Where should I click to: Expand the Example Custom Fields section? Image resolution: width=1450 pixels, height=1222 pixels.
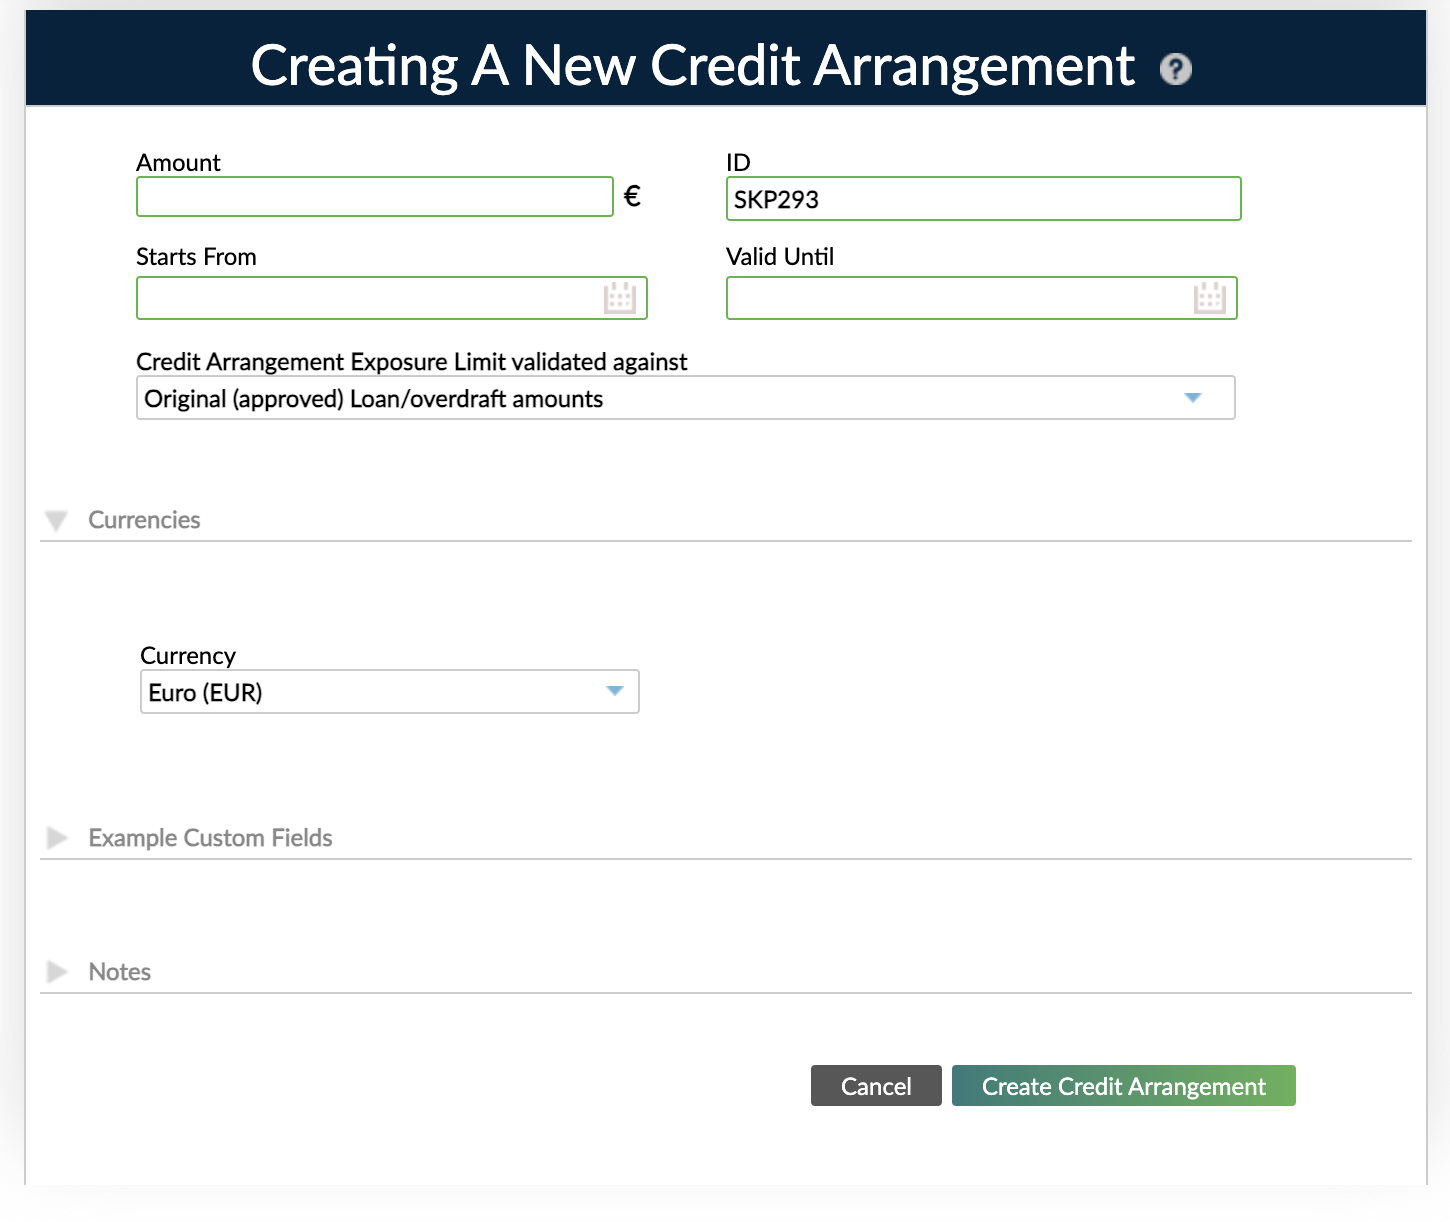pos(56,838)
